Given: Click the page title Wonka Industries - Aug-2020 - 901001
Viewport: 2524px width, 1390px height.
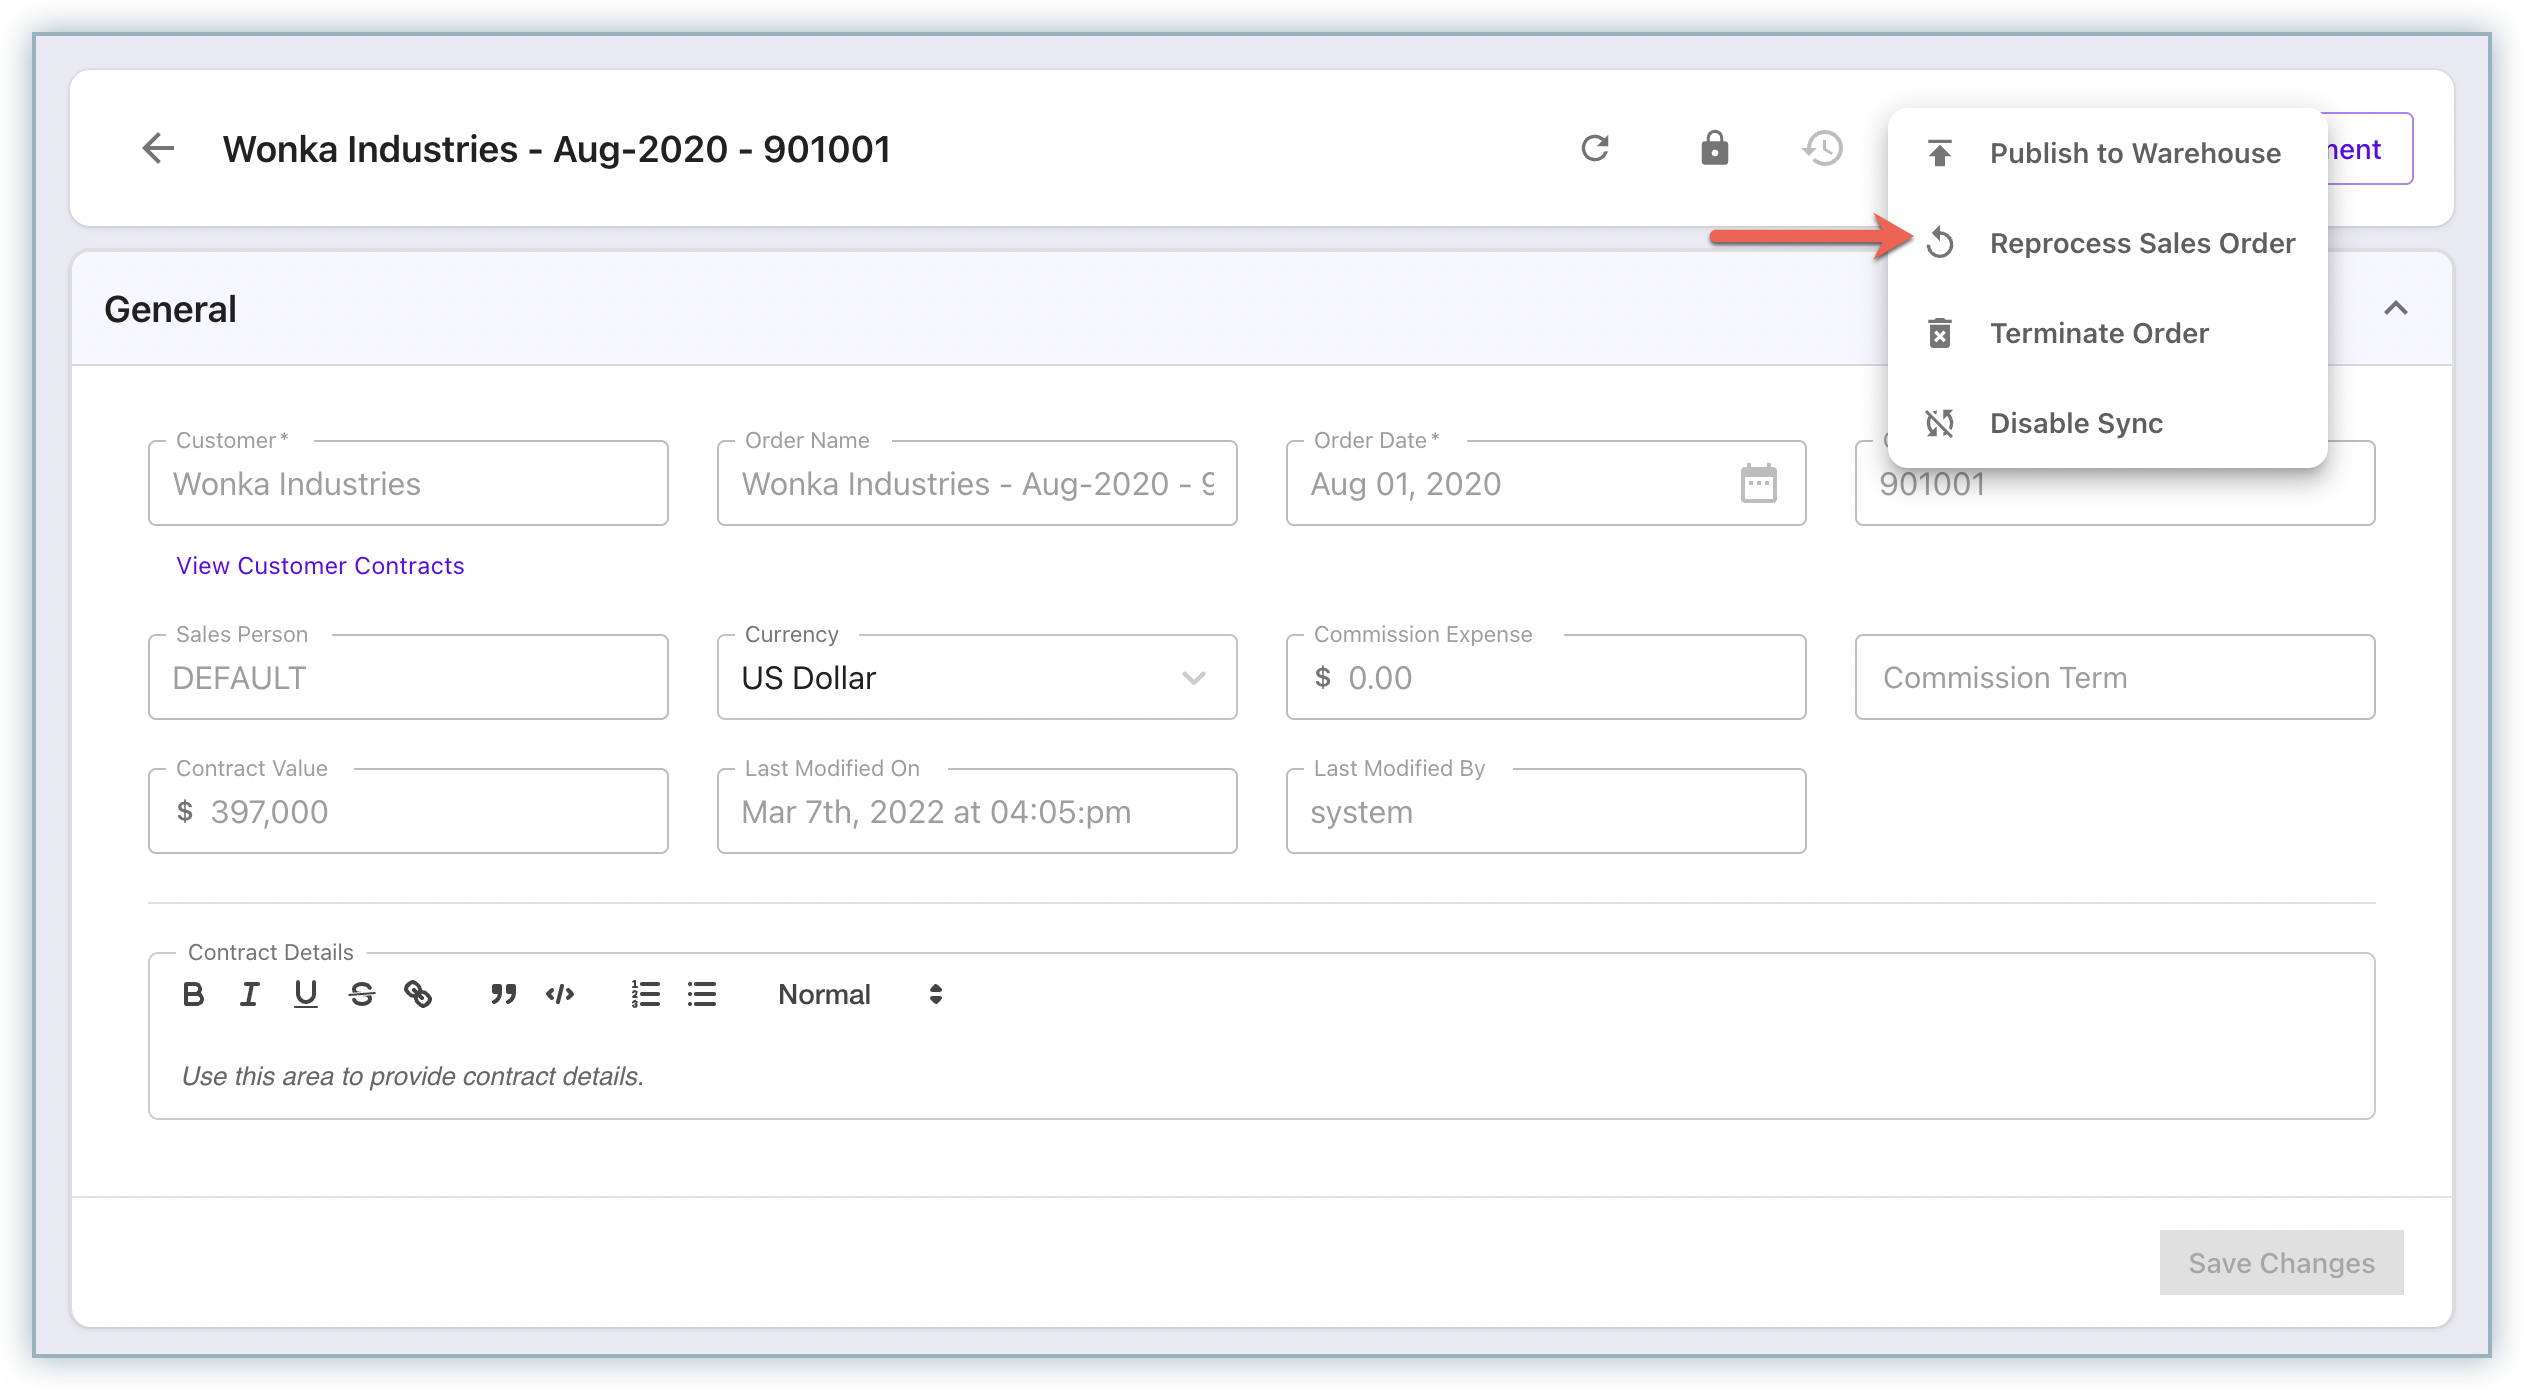Looking at the screenshot, I should (x=556, y=149).
